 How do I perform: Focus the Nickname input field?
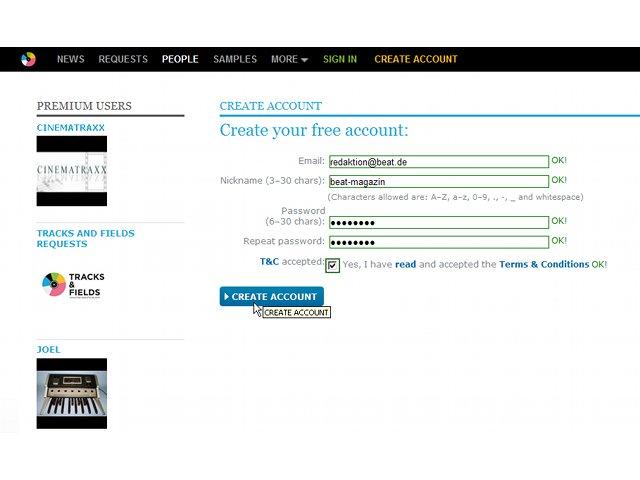(x=439, y=181)
